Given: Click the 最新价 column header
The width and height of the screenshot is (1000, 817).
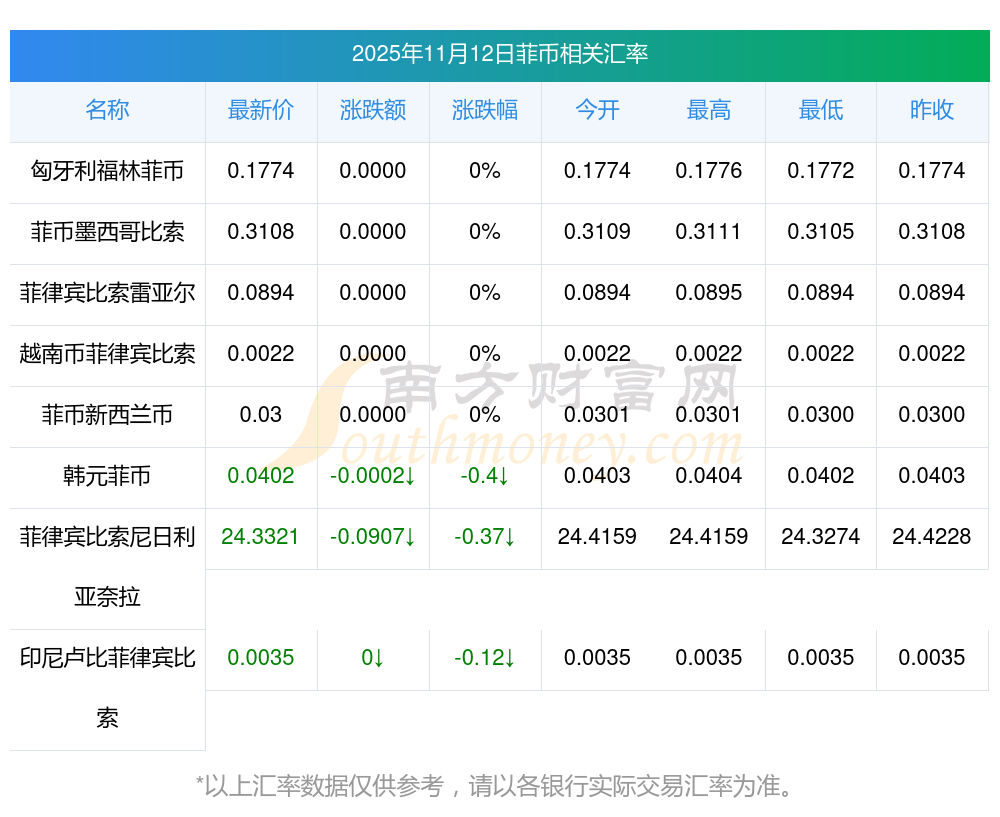Looking at the screenshot, I should pos(261,111).
